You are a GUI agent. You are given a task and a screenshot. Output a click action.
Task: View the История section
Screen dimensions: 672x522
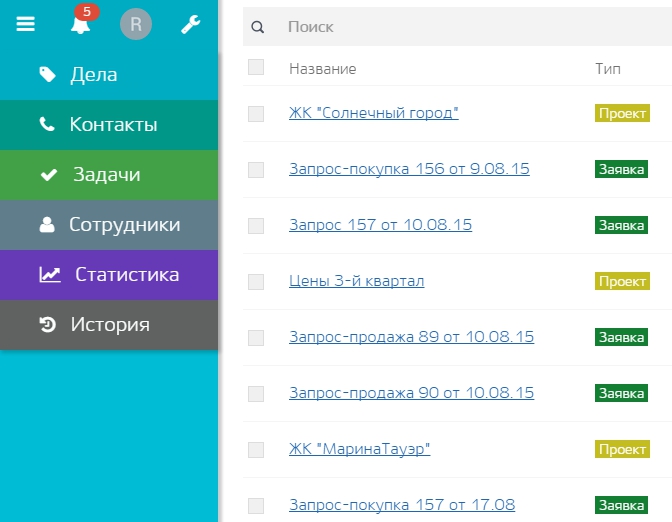tap(109, 325)
